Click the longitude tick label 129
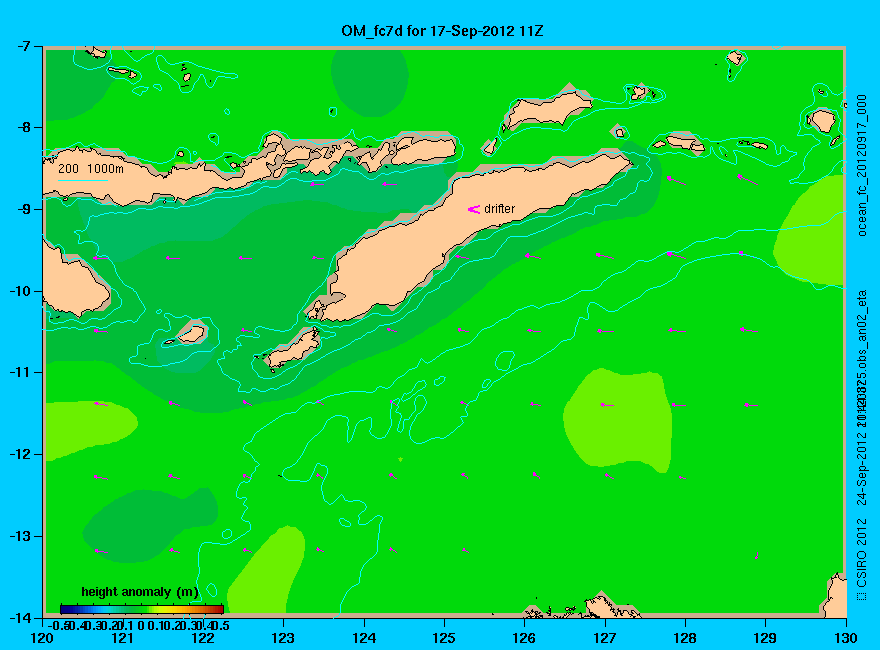880x650 pixels. pyautogui.click(x=766, y=638)
